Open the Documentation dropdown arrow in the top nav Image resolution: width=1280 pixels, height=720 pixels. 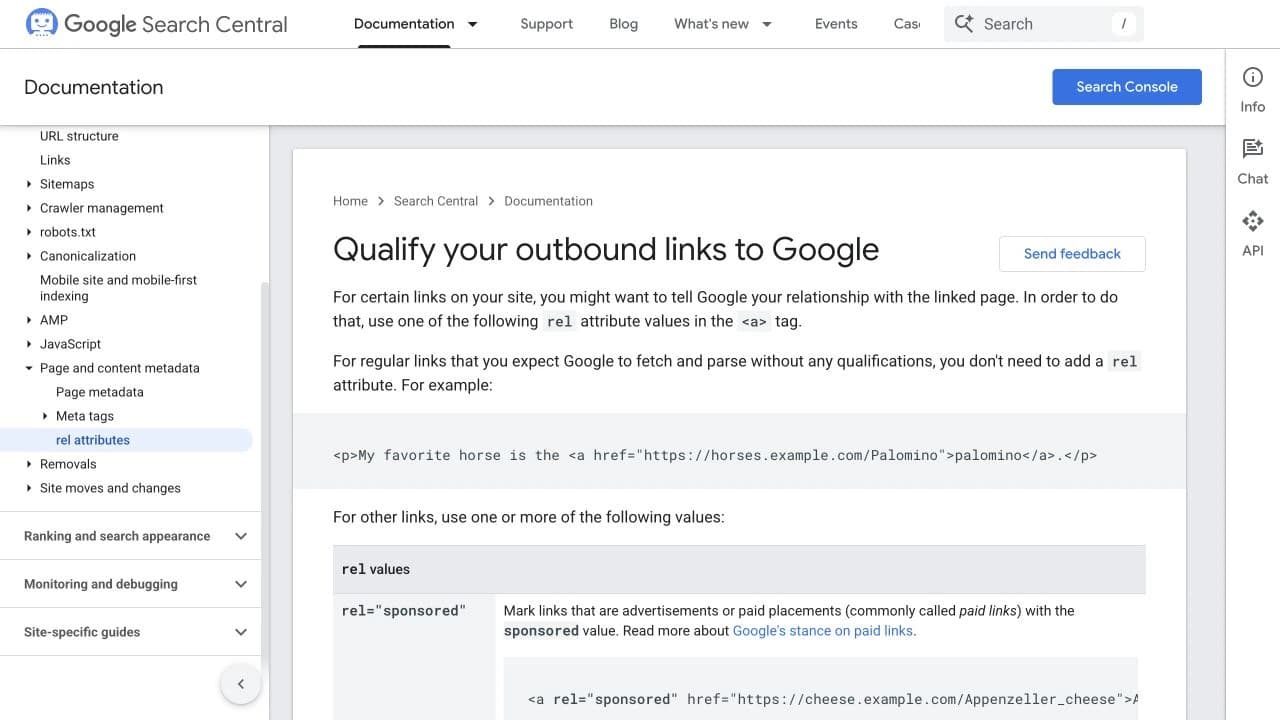pos(473,24)
